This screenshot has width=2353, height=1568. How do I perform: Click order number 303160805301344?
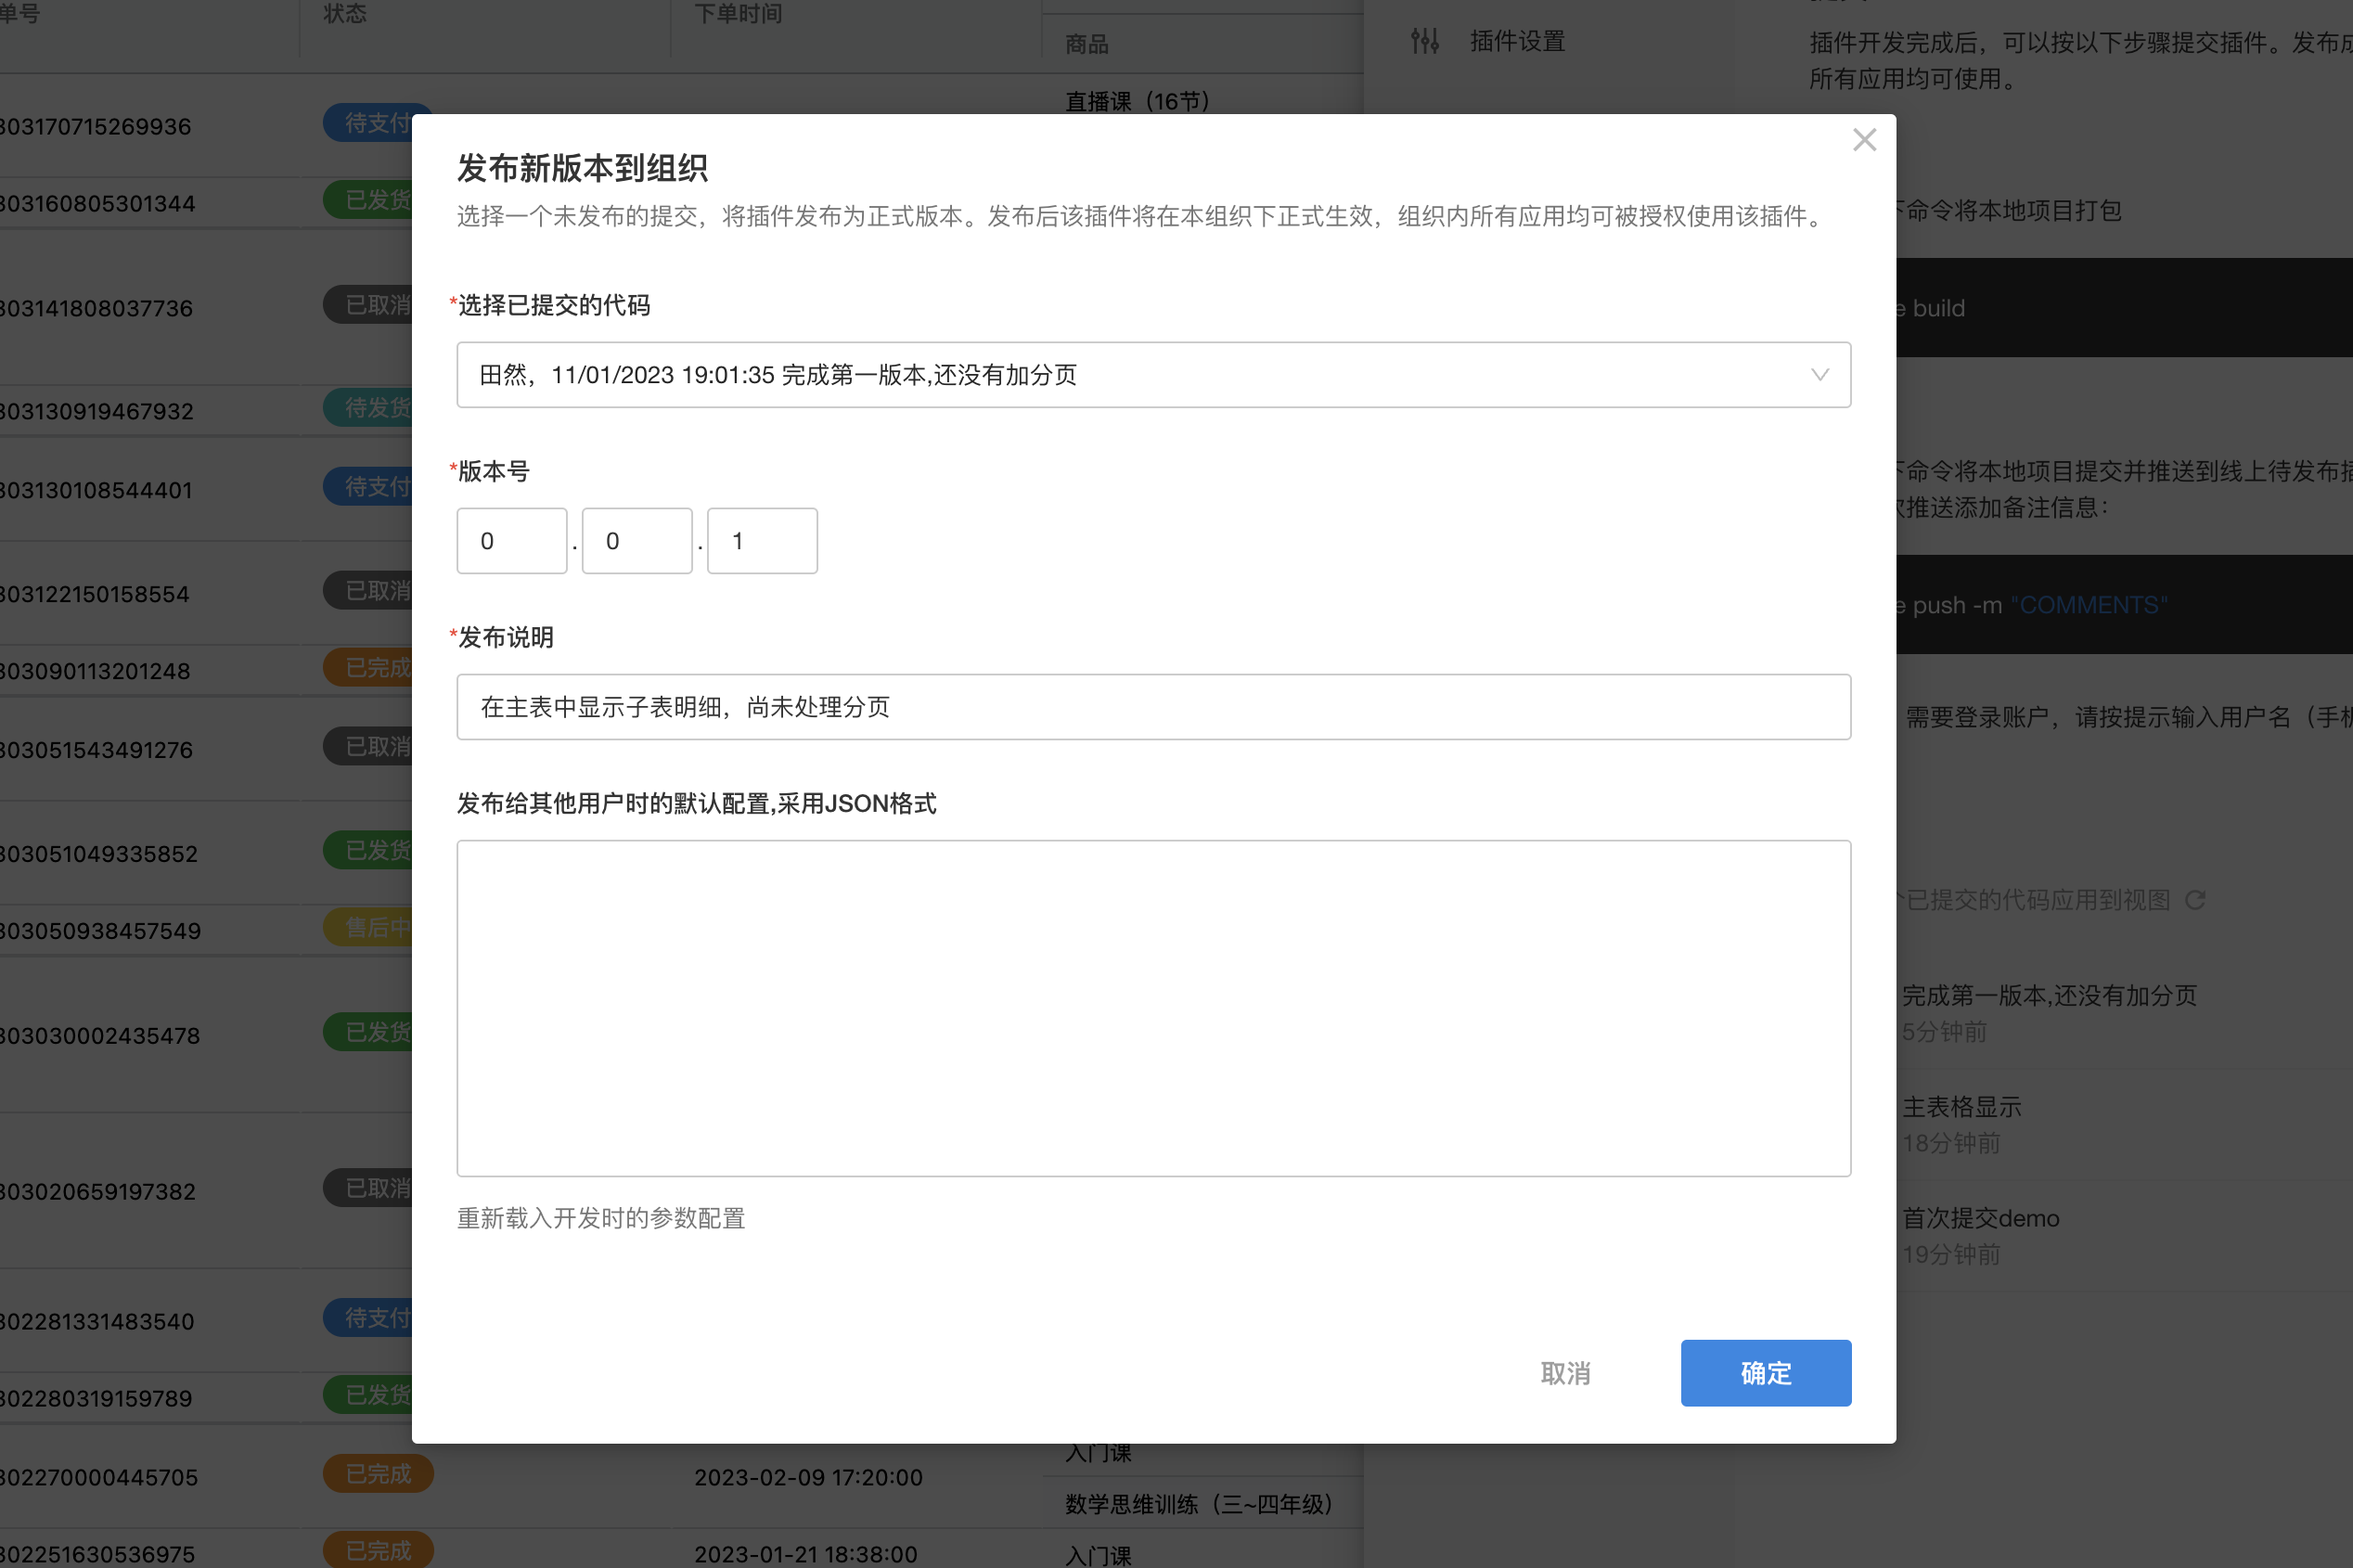point(97,204)
